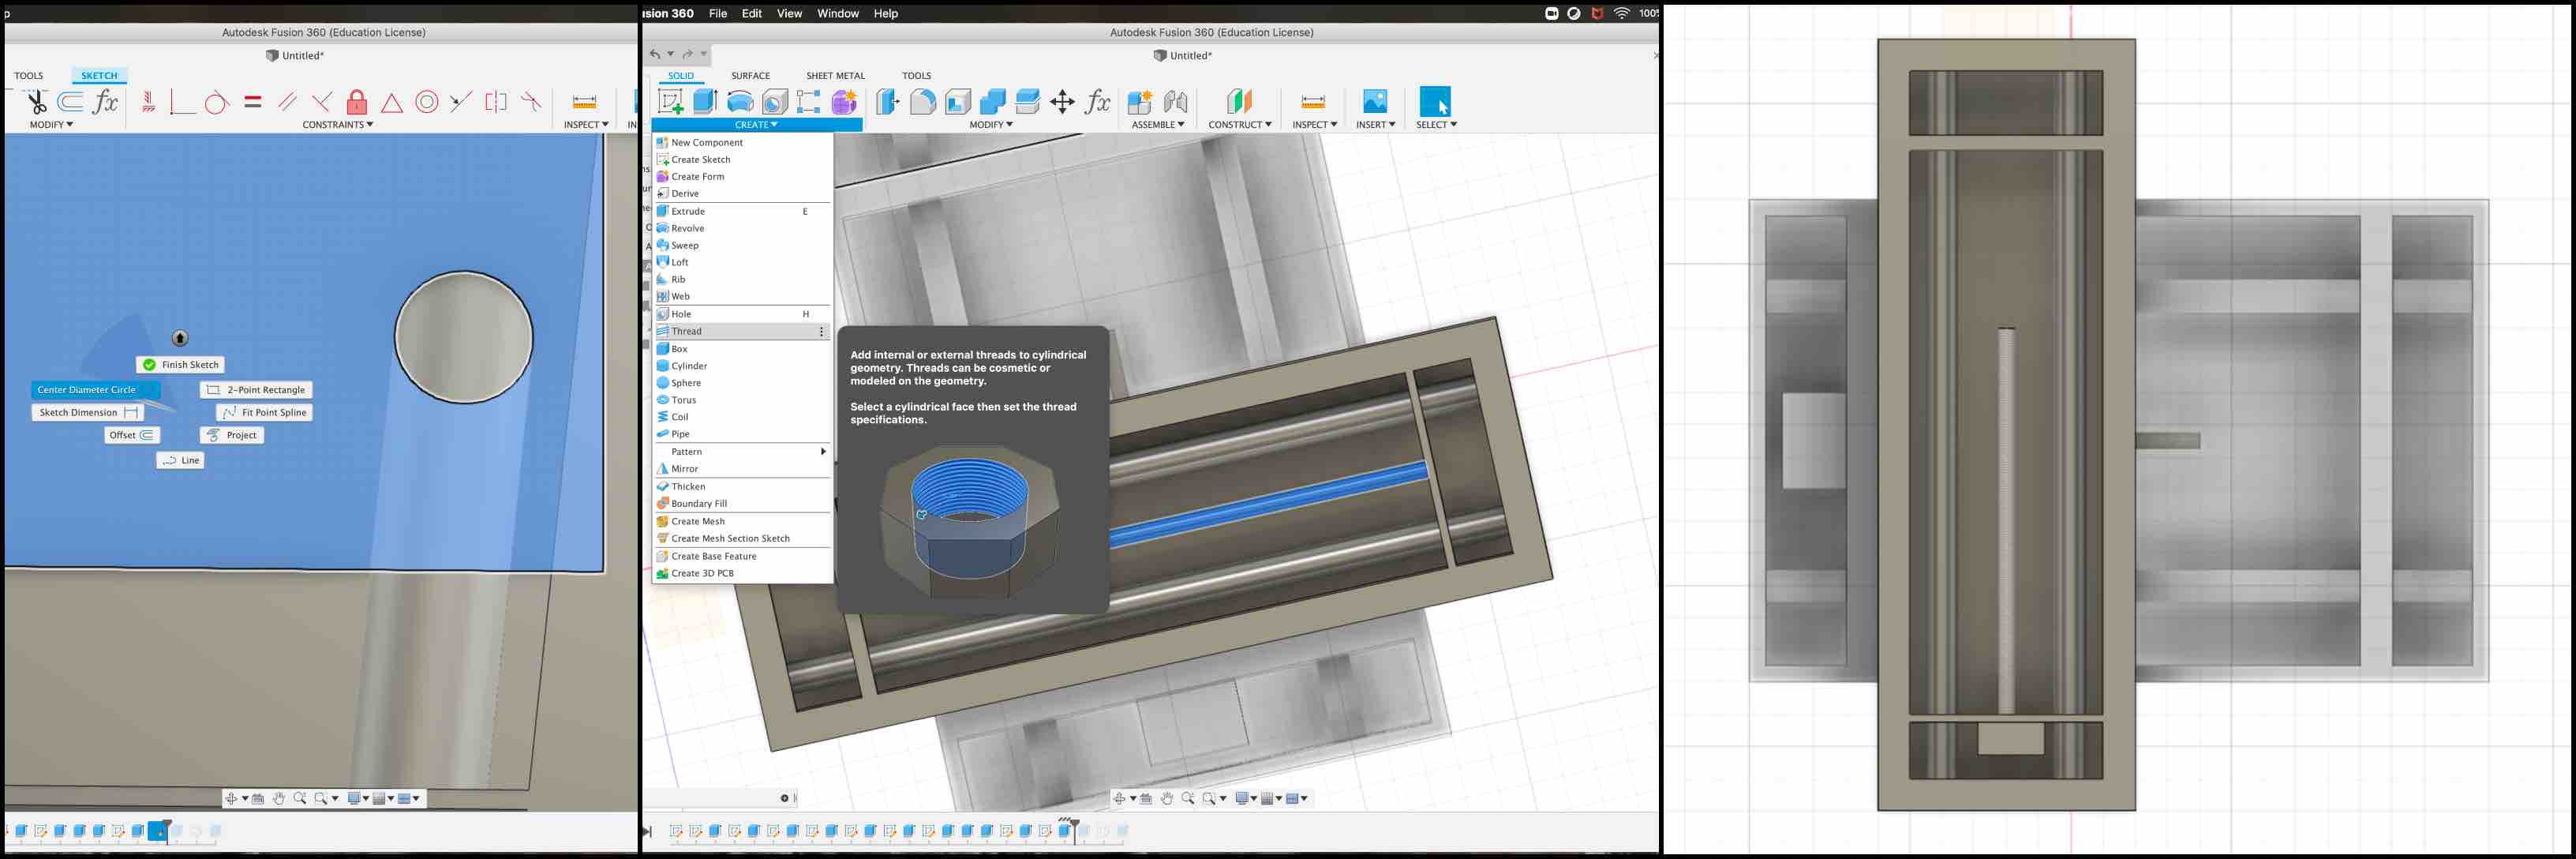Apply the Equal constraint icon
This screenshot has width=2576, height=859.
tap(253, 102)
